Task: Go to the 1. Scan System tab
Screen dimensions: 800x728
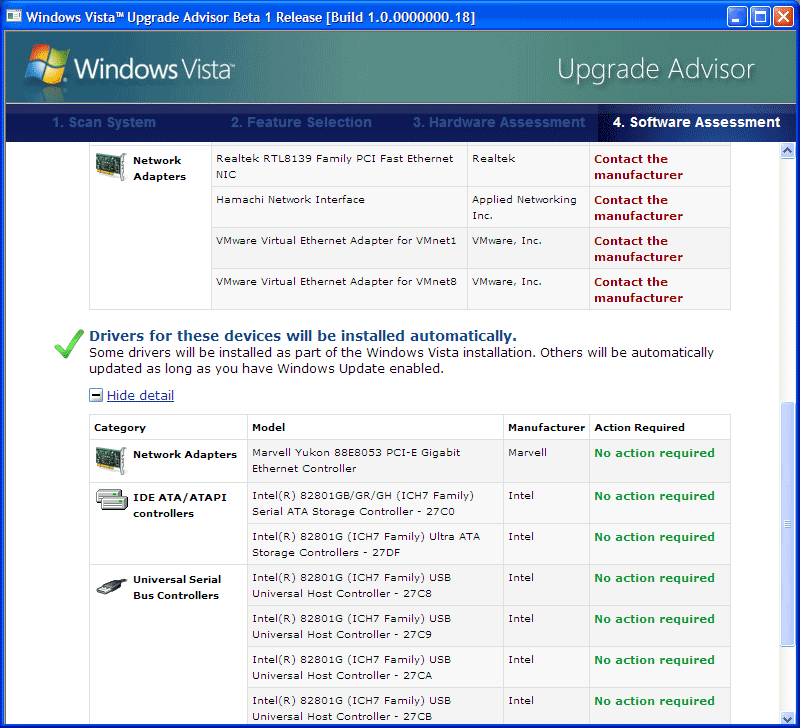Action: [104, 122]
